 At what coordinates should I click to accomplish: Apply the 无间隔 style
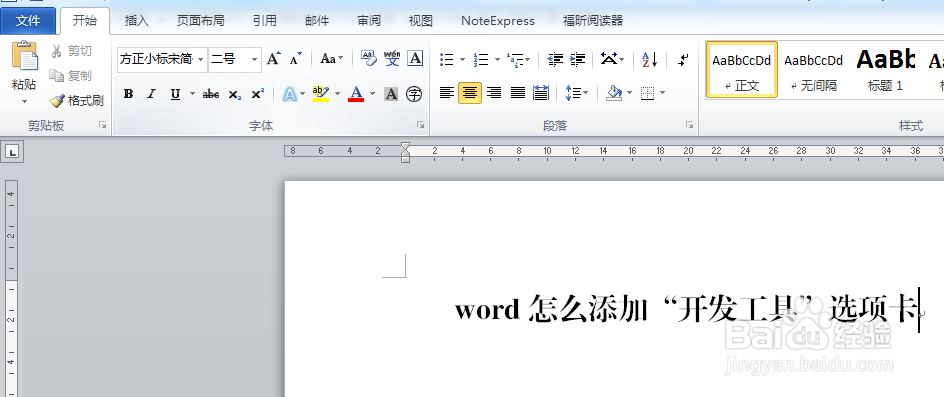(813, 69)
